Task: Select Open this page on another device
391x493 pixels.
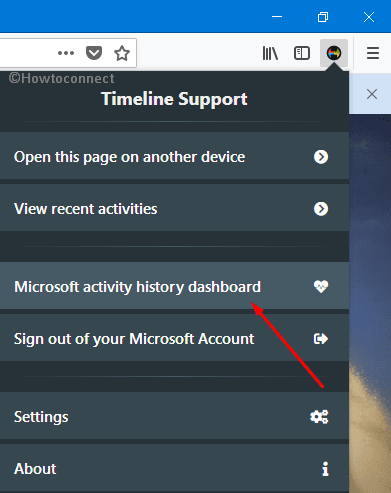Action: pyautogui.click(x=174, y=157)
